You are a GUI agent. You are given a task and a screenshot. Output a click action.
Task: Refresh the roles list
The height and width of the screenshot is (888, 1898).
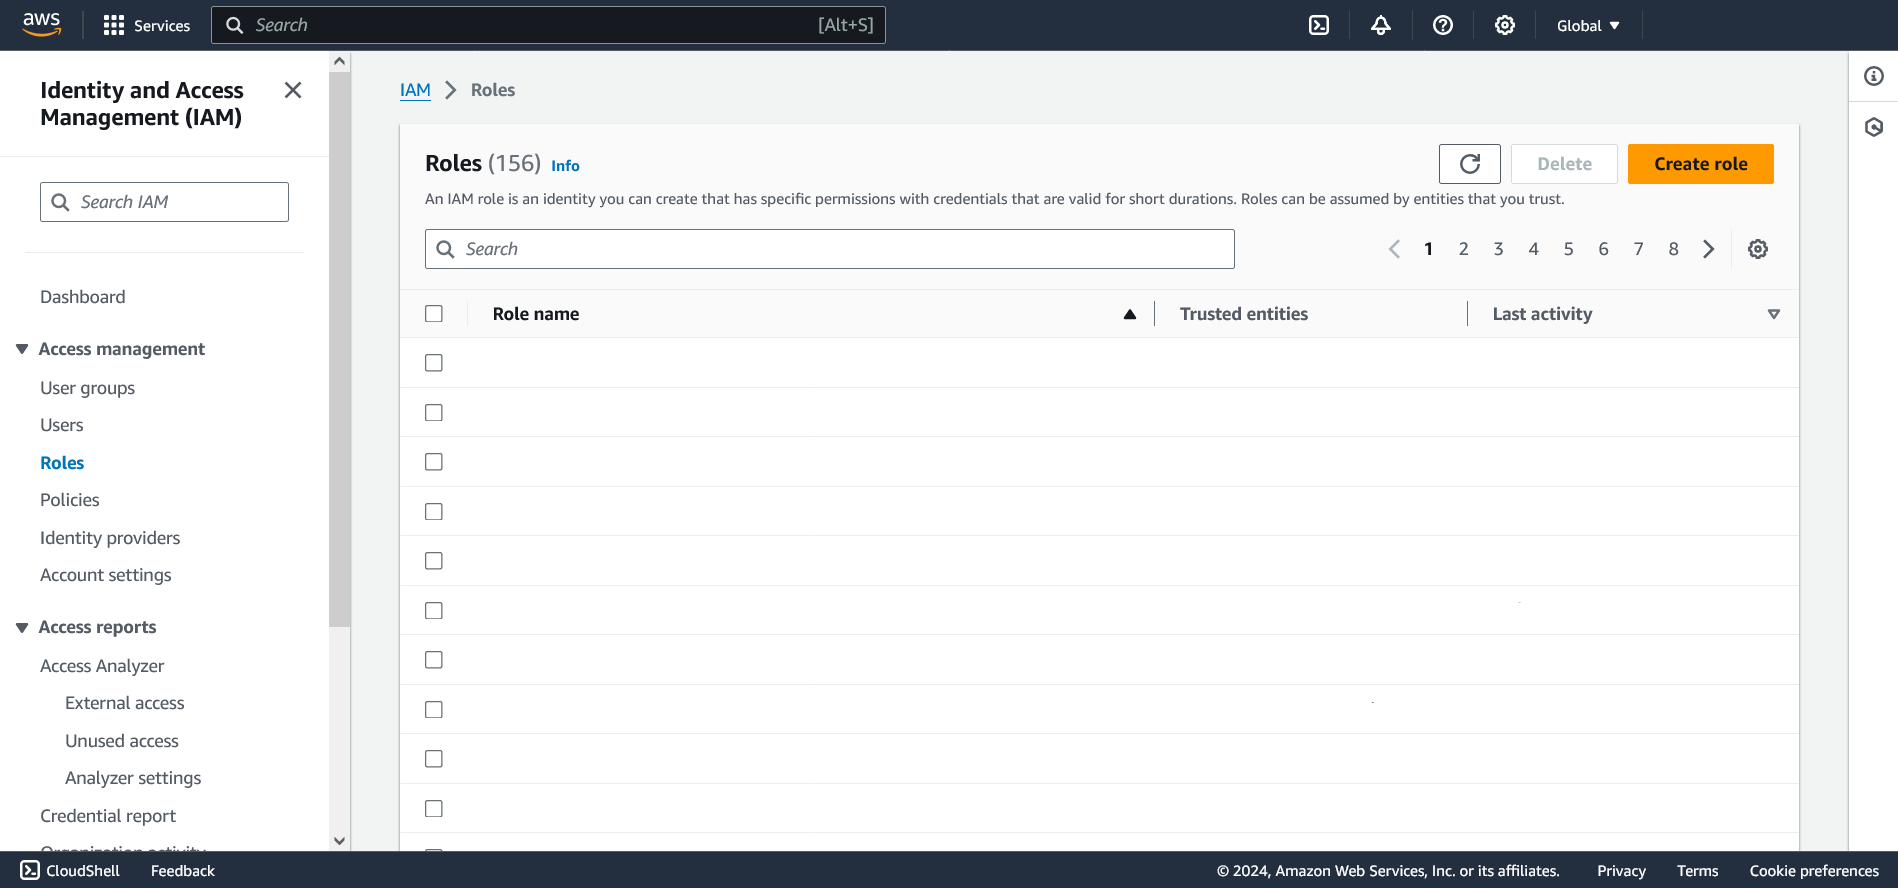click(1469, 164)
